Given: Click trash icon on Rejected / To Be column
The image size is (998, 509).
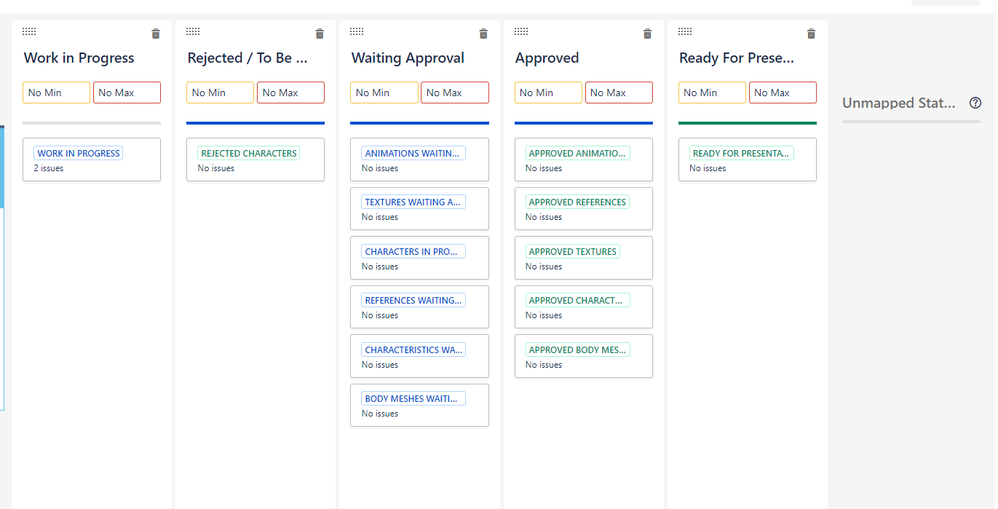Looking at the screenshot, I should click(x=320, y=34).
